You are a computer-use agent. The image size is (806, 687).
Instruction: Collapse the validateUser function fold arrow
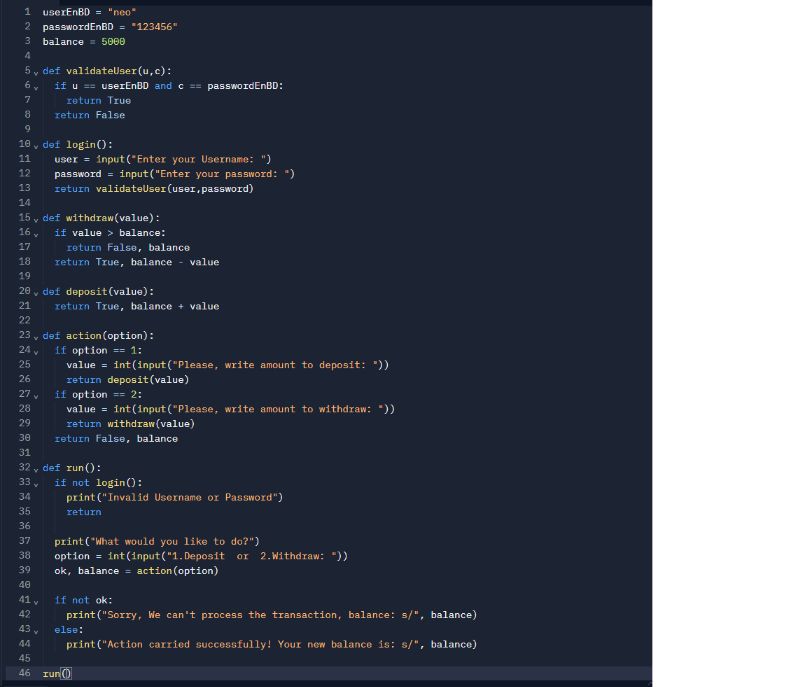[x=36, y=73]
